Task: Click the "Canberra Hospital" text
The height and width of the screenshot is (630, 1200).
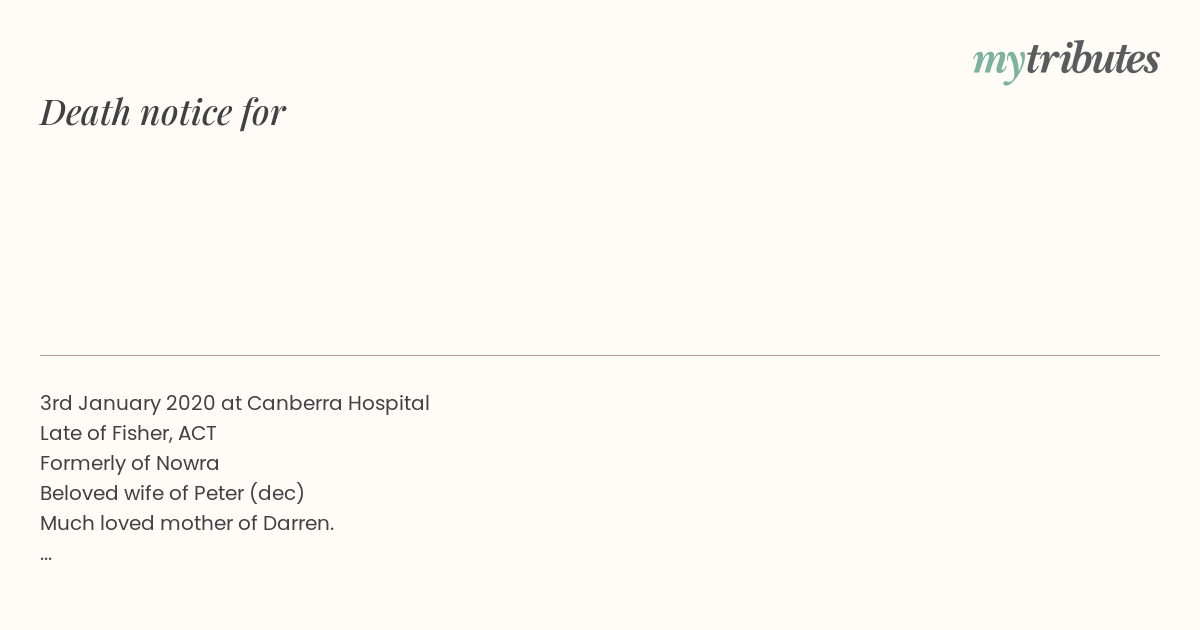Action: pyautogui.click(x=338, y=404)
